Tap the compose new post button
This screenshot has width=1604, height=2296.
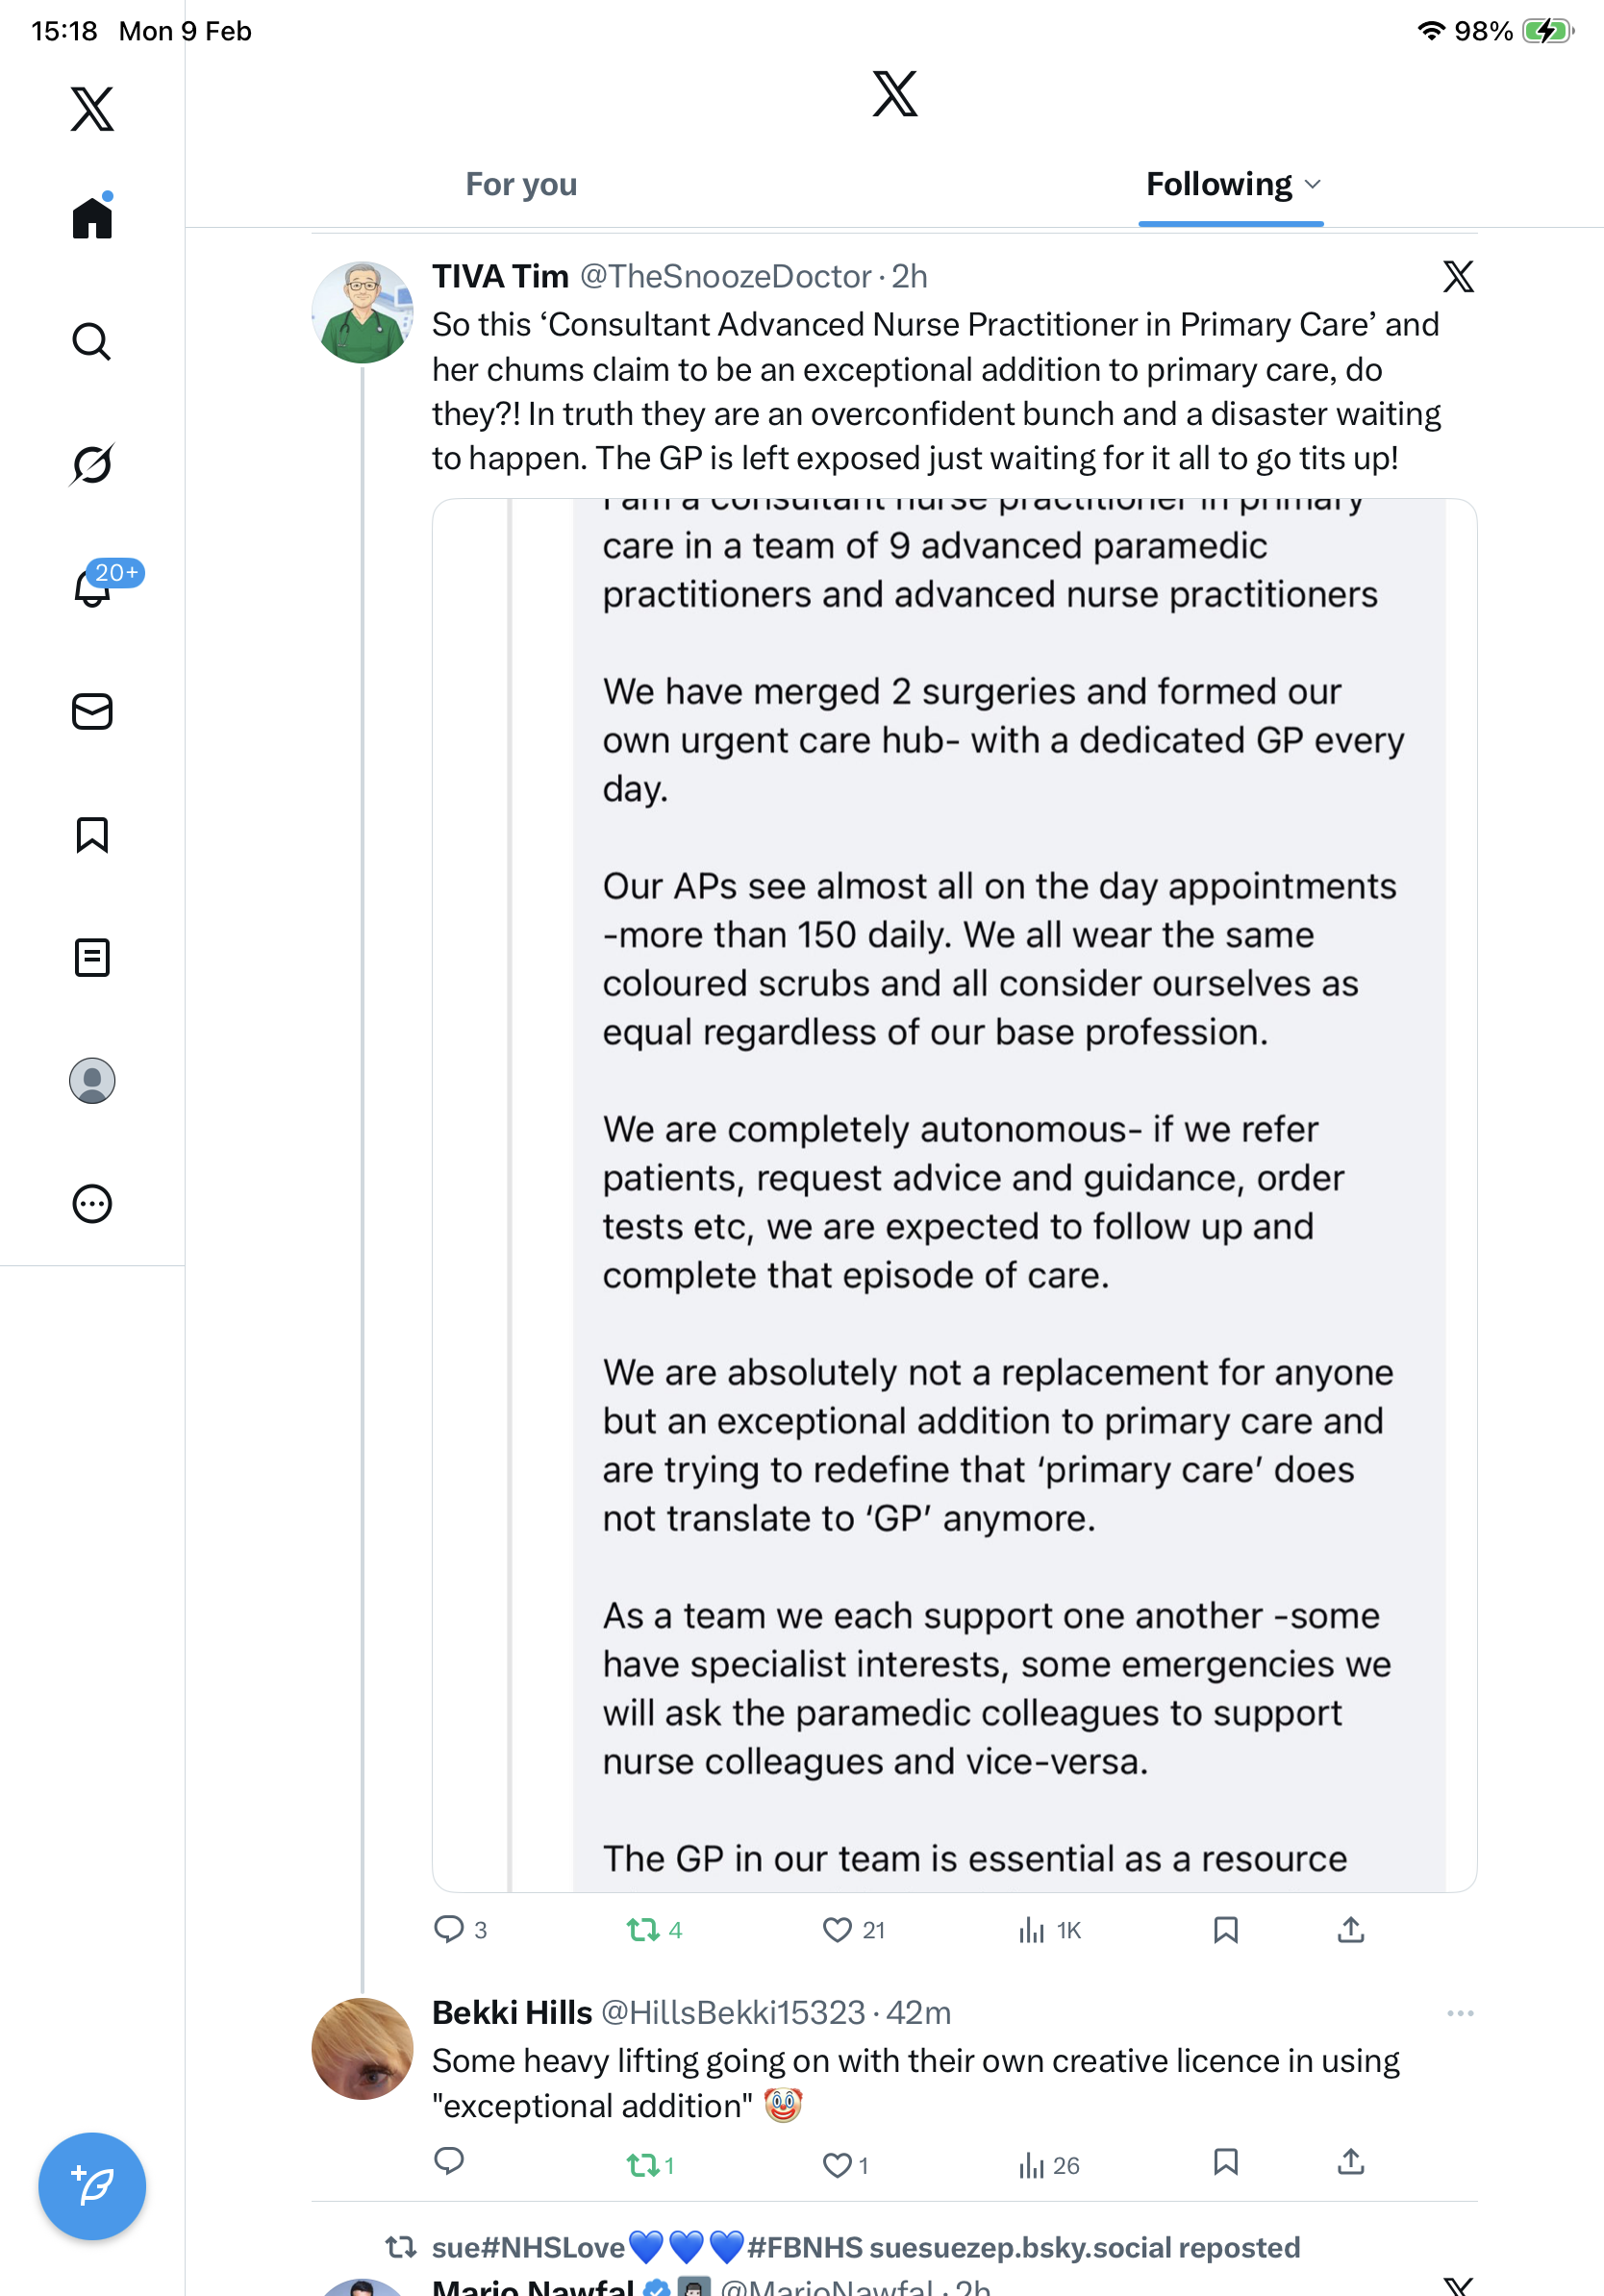point(92,2186)
